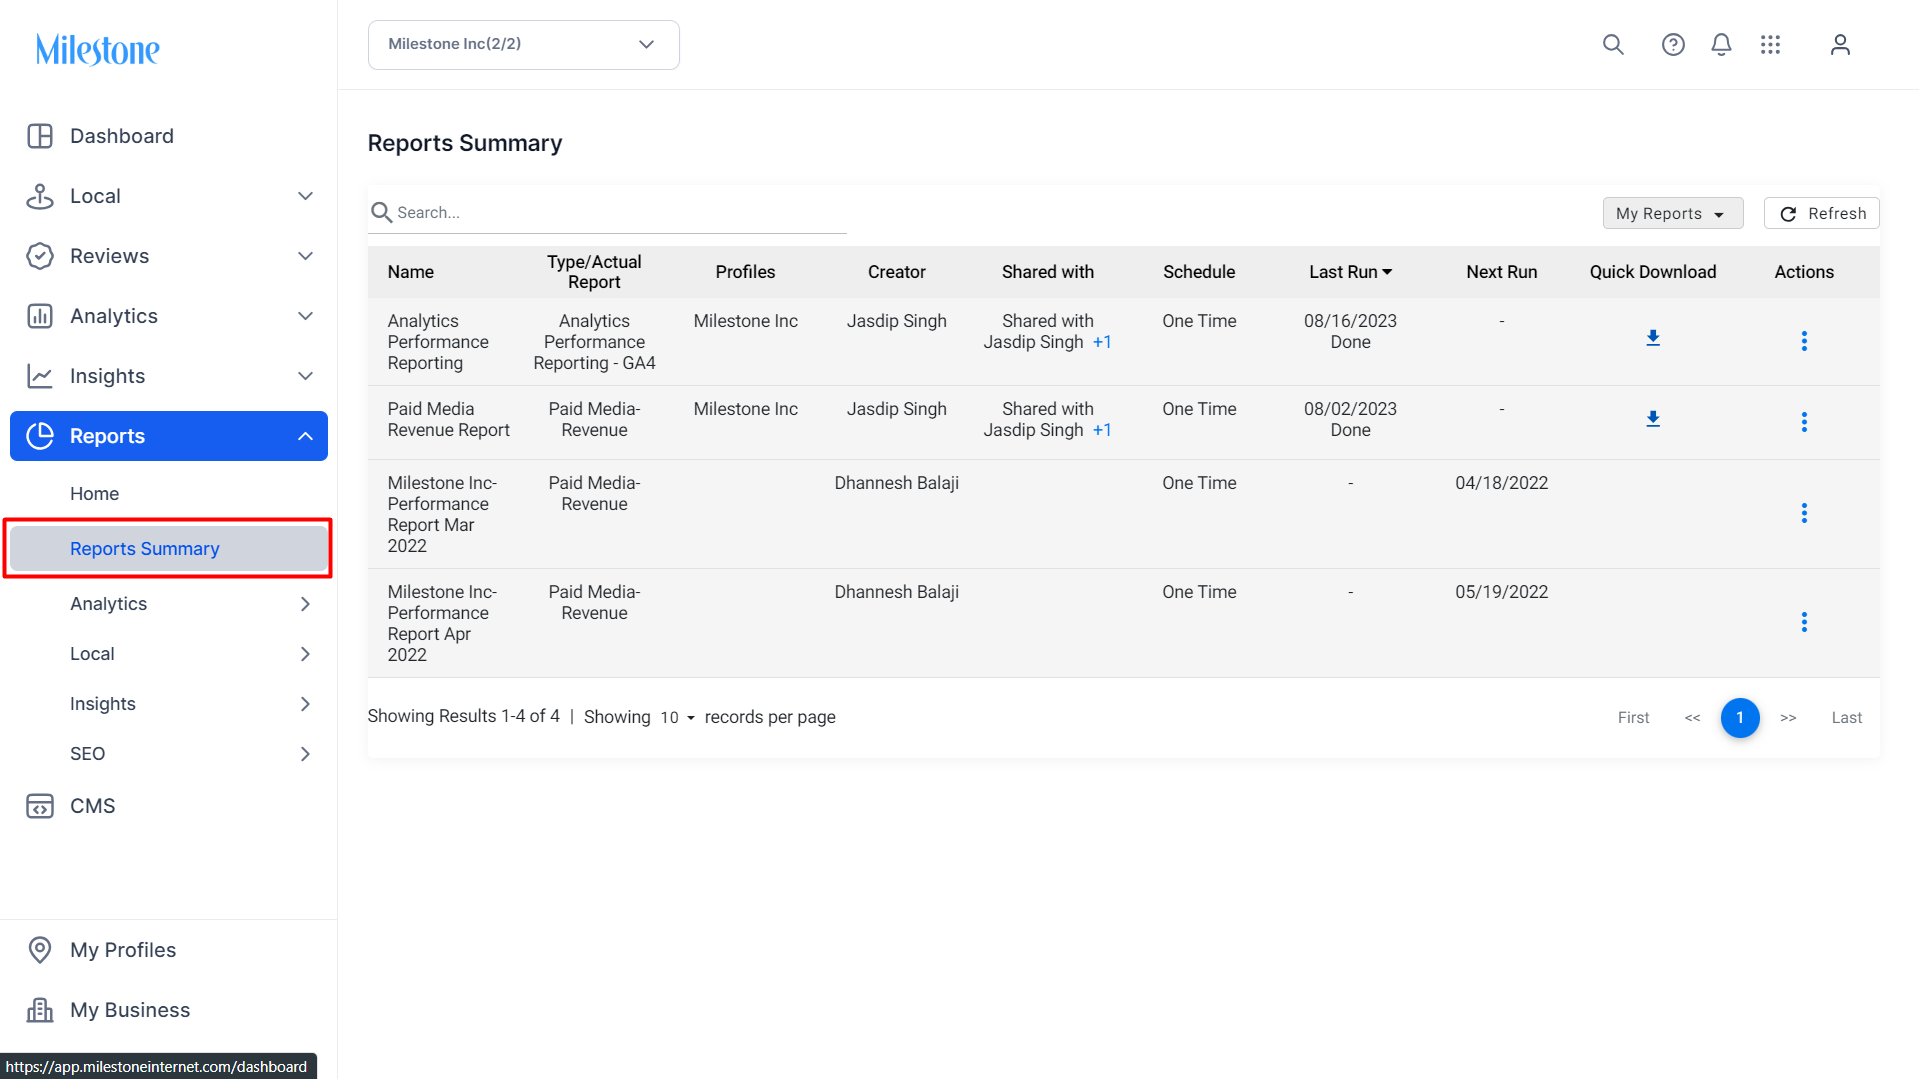
Task: Download the Paid Media Revenue Report
Action: (x=1653, y=419)
